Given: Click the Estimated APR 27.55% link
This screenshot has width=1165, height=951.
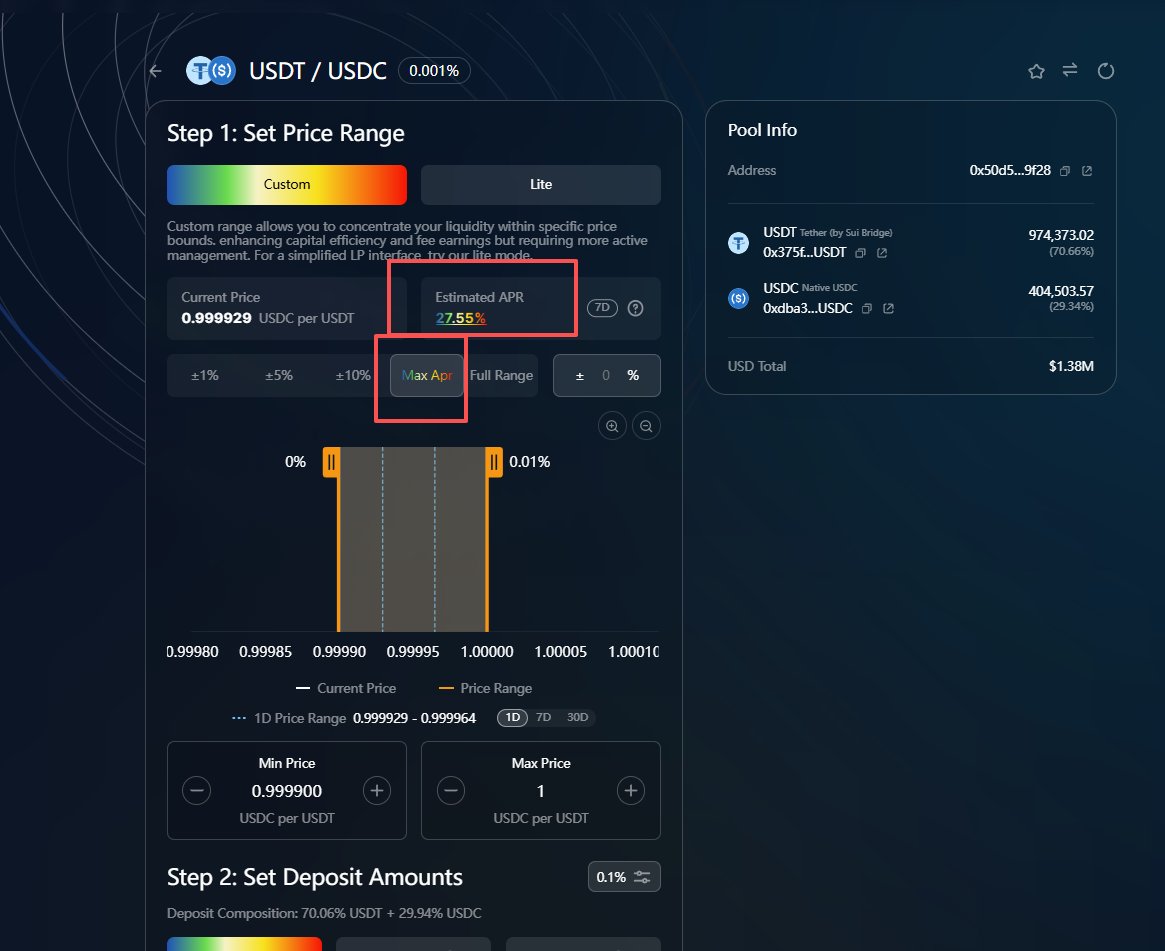Looking at the screenshot, I should (461, 318).
